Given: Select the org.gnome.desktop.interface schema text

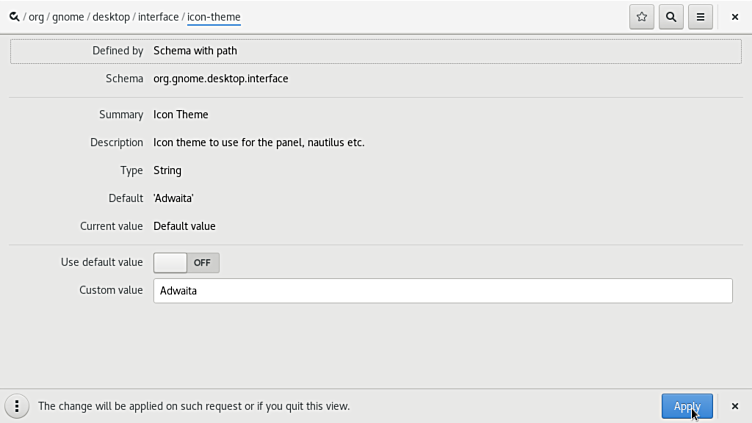Looking at the screenshot, I should pyautogui.click(x=220, y=78).
